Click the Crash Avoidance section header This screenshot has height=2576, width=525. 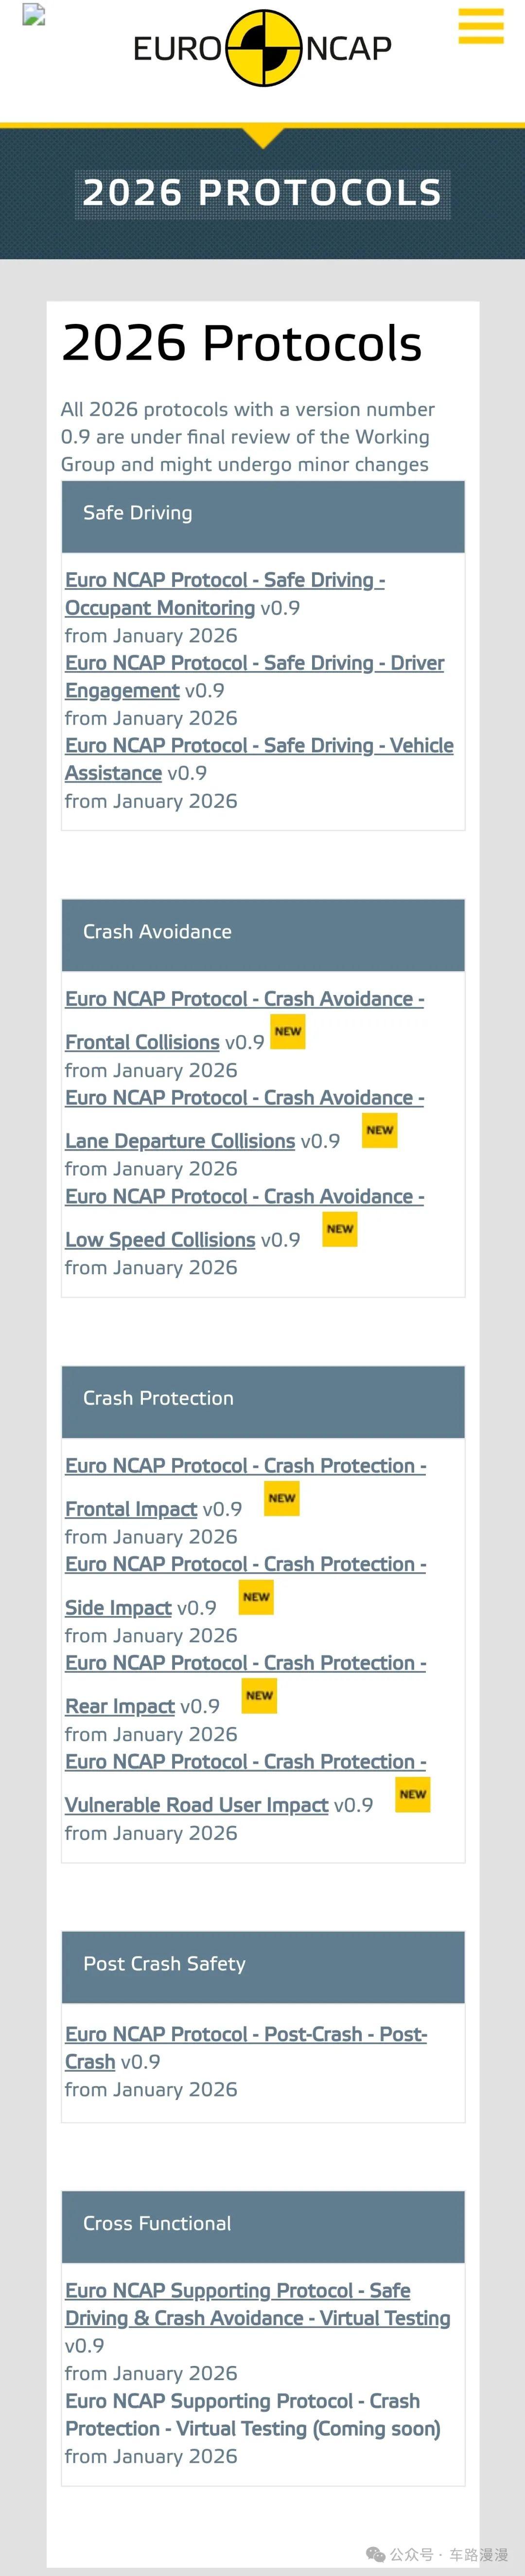pyautogui.click(x=263, y=932)
